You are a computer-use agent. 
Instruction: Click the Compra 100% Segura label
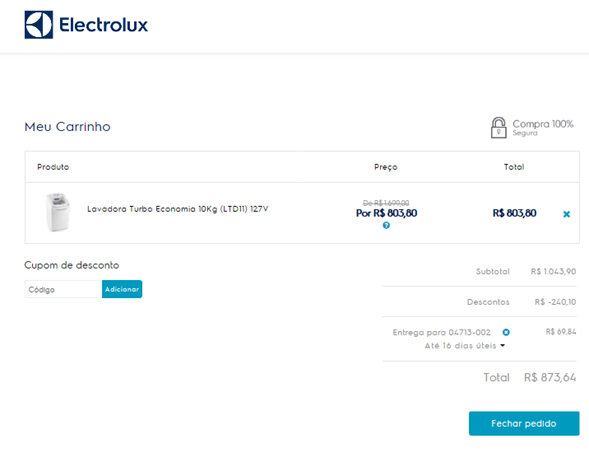pyautogui.click(x=543, y=128)
